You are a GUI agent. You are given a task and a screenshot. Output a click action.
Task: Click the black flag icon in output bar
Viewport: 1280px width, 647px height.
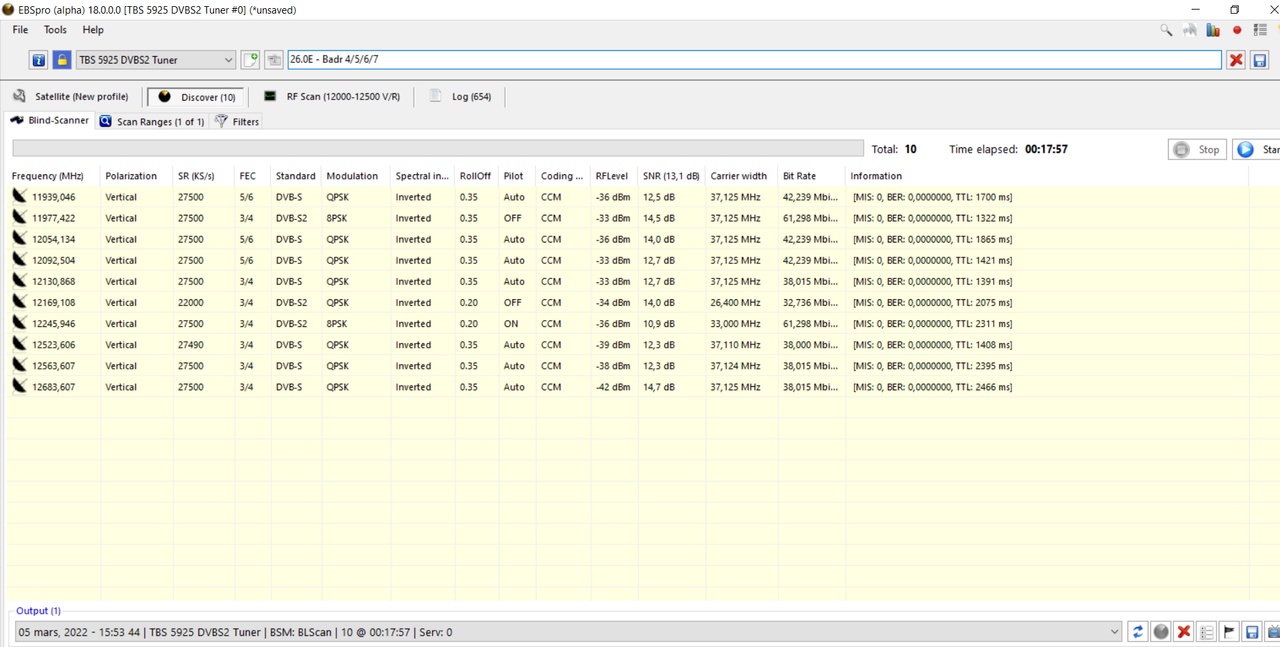coord(1230,632)
